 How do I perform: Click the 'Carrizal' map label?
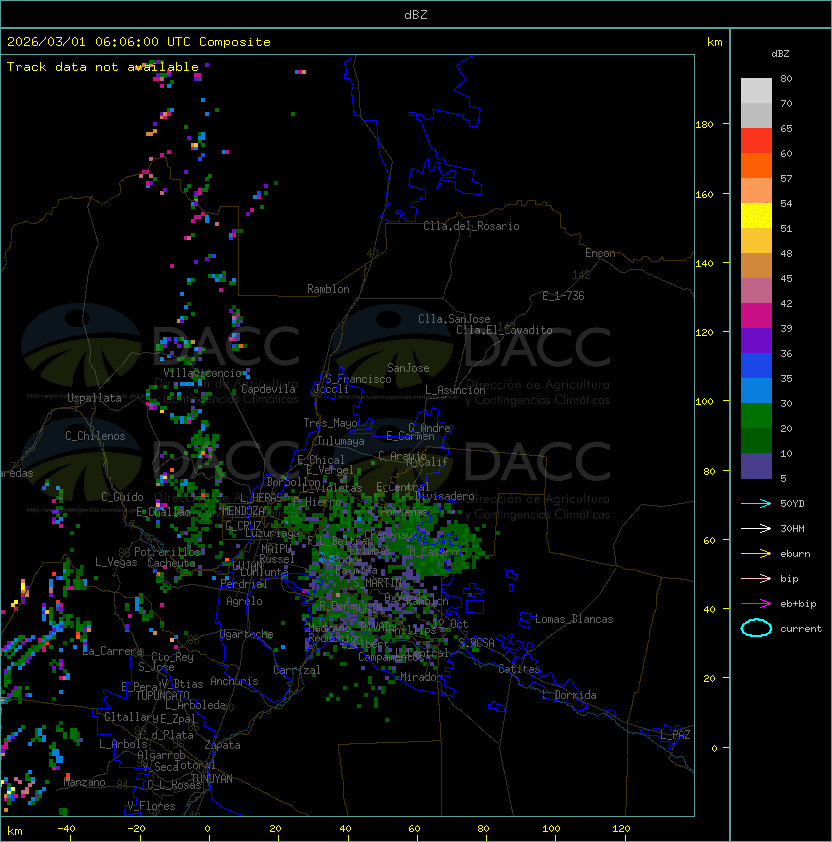pyautogui.click(x=297, y=670)
